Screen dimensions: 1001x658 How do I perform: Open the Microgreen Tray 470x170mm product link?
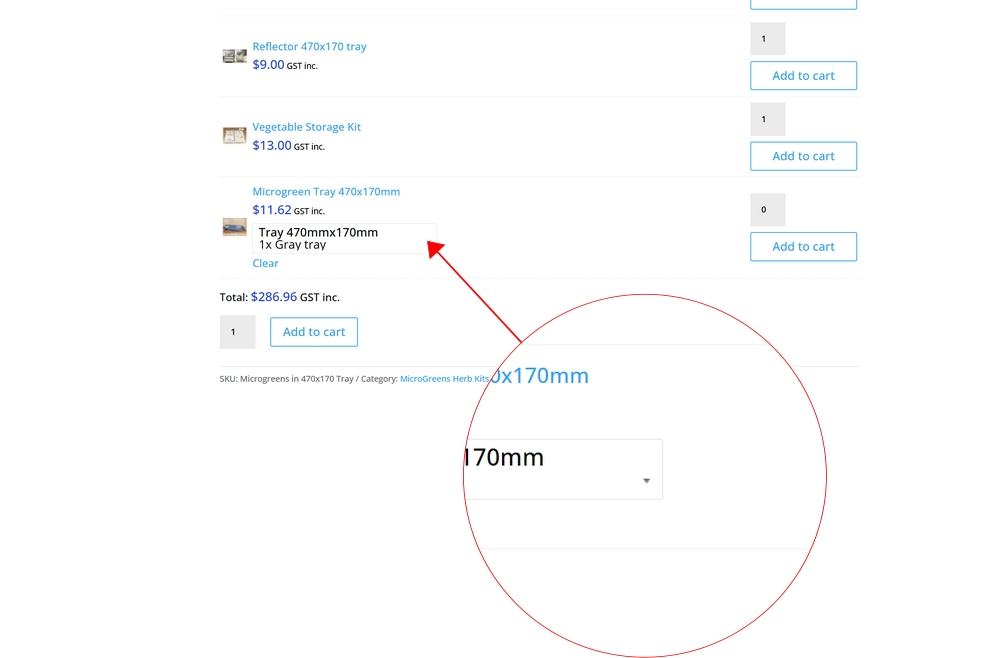tap(326, 192)
